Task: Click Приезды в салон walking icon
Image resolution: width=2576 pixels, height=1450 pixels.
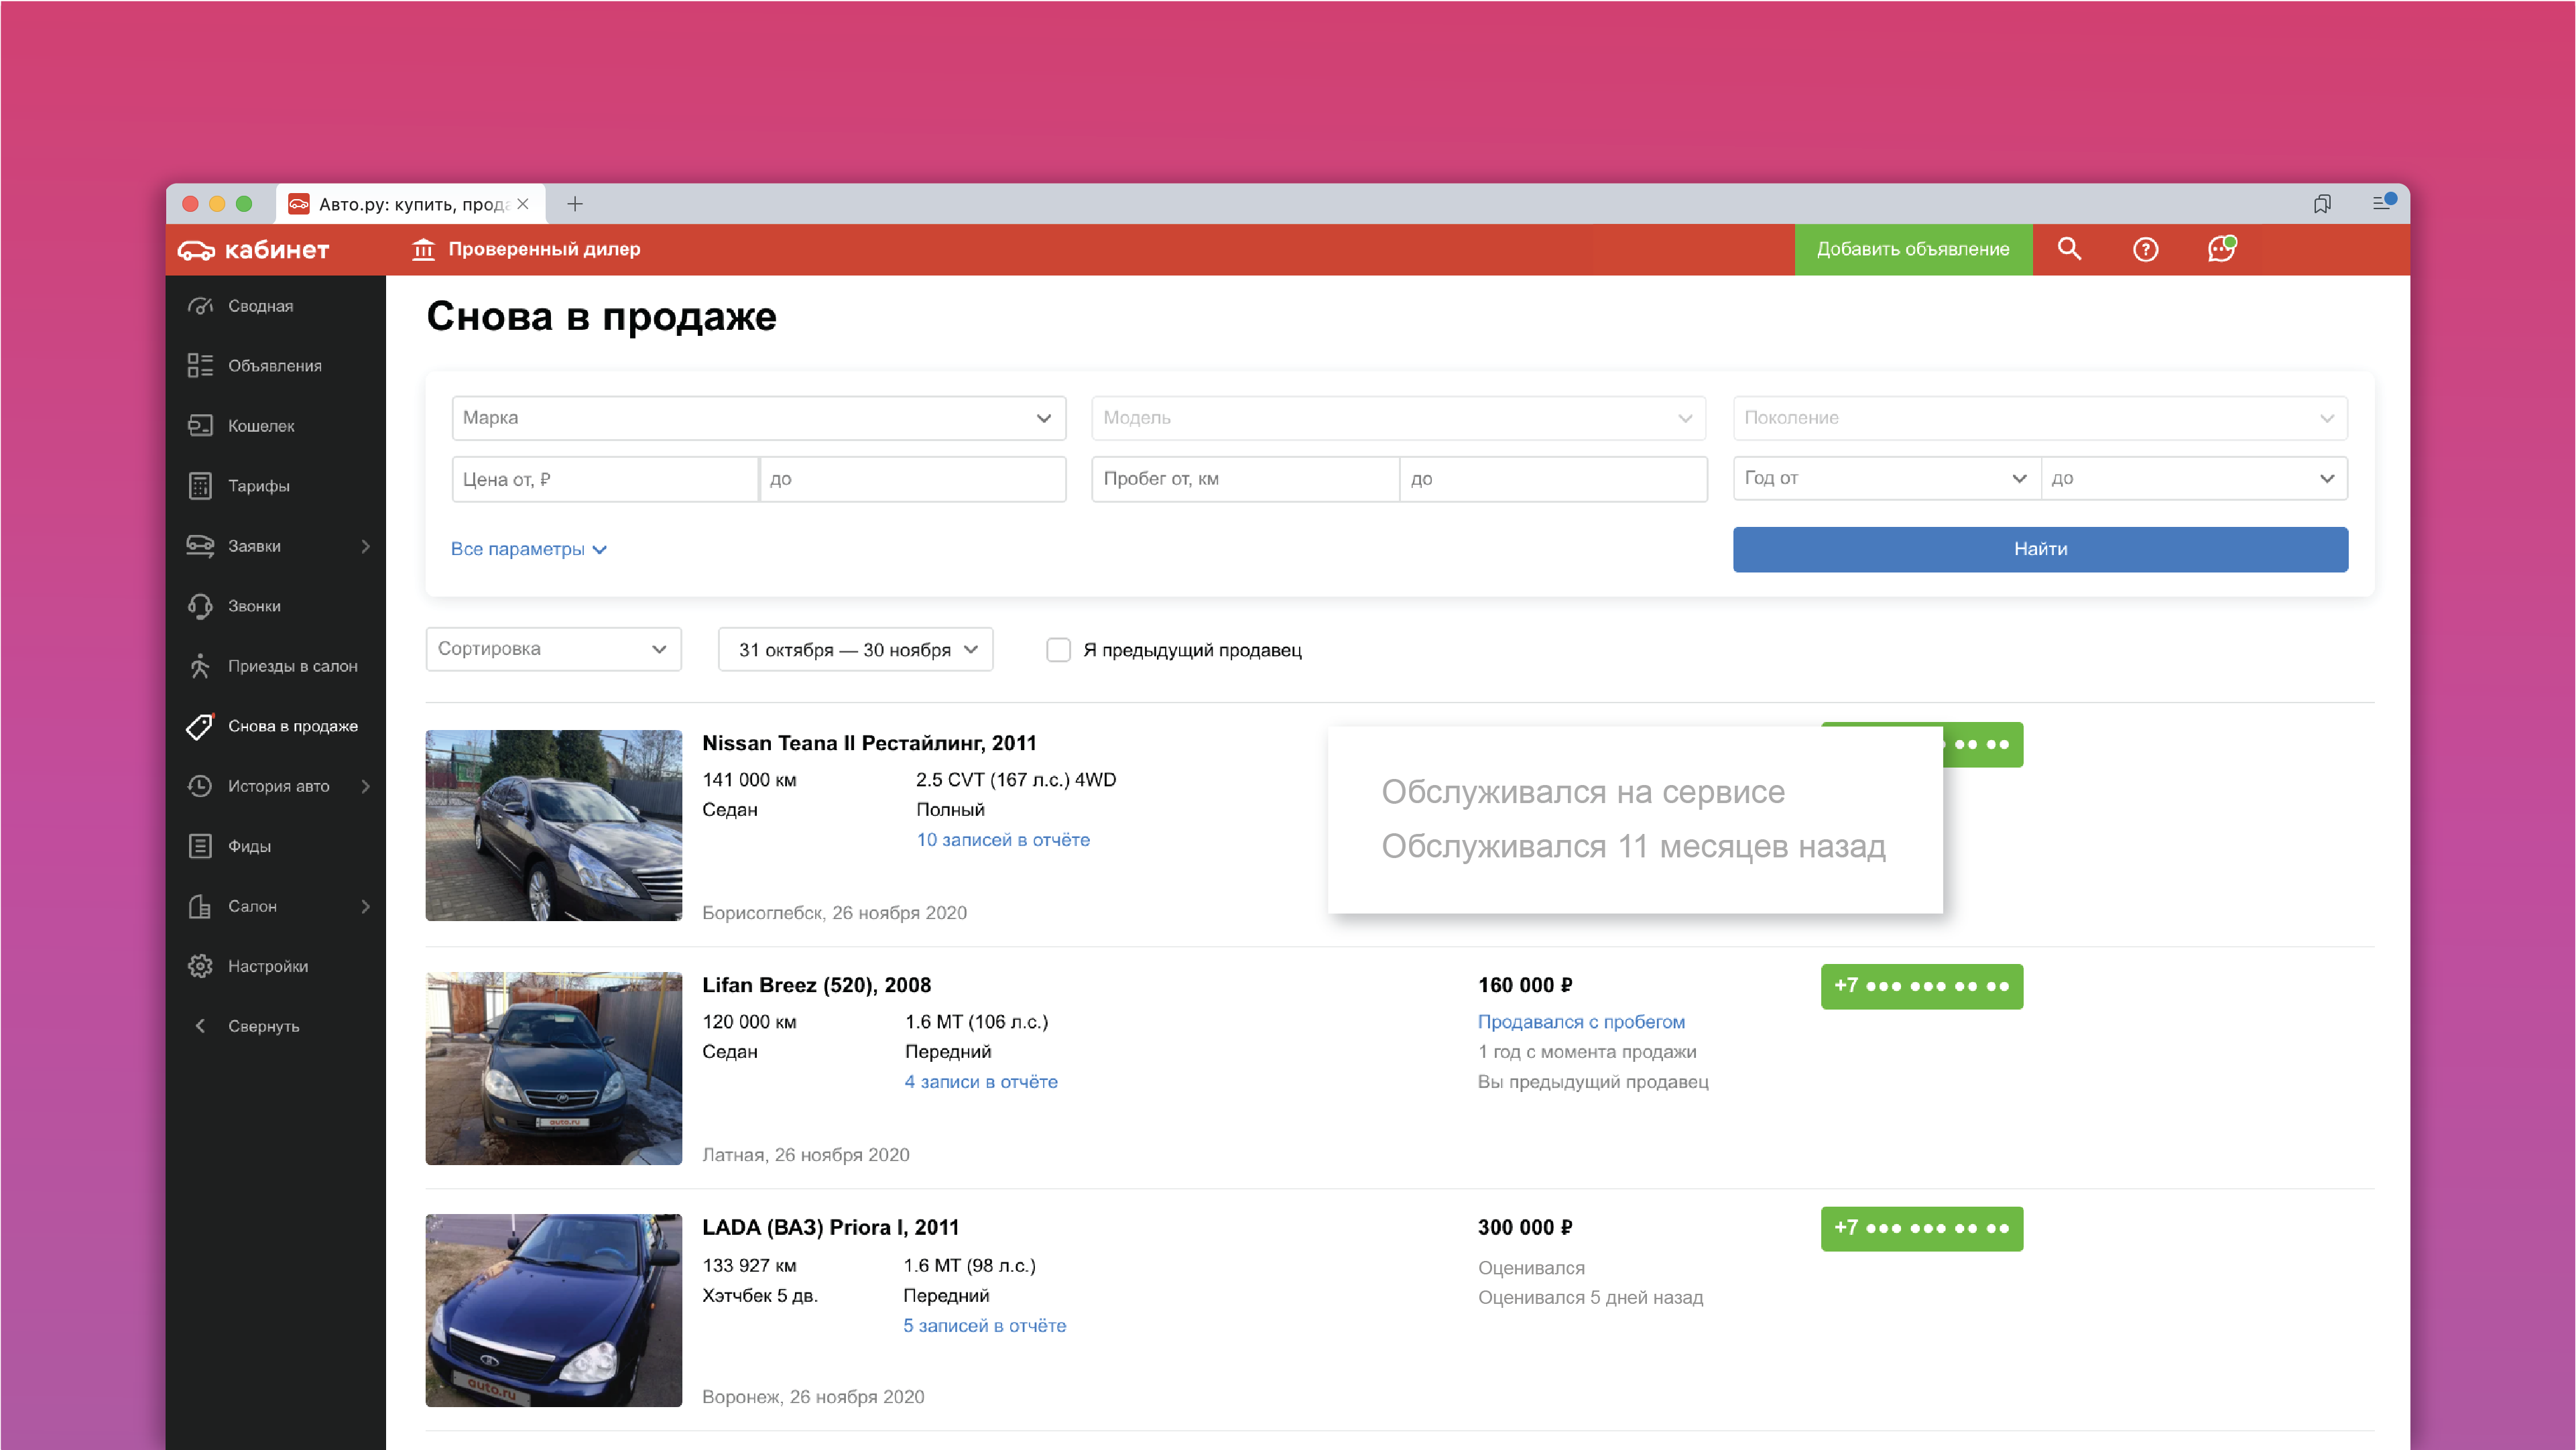Action: [200, 666]
